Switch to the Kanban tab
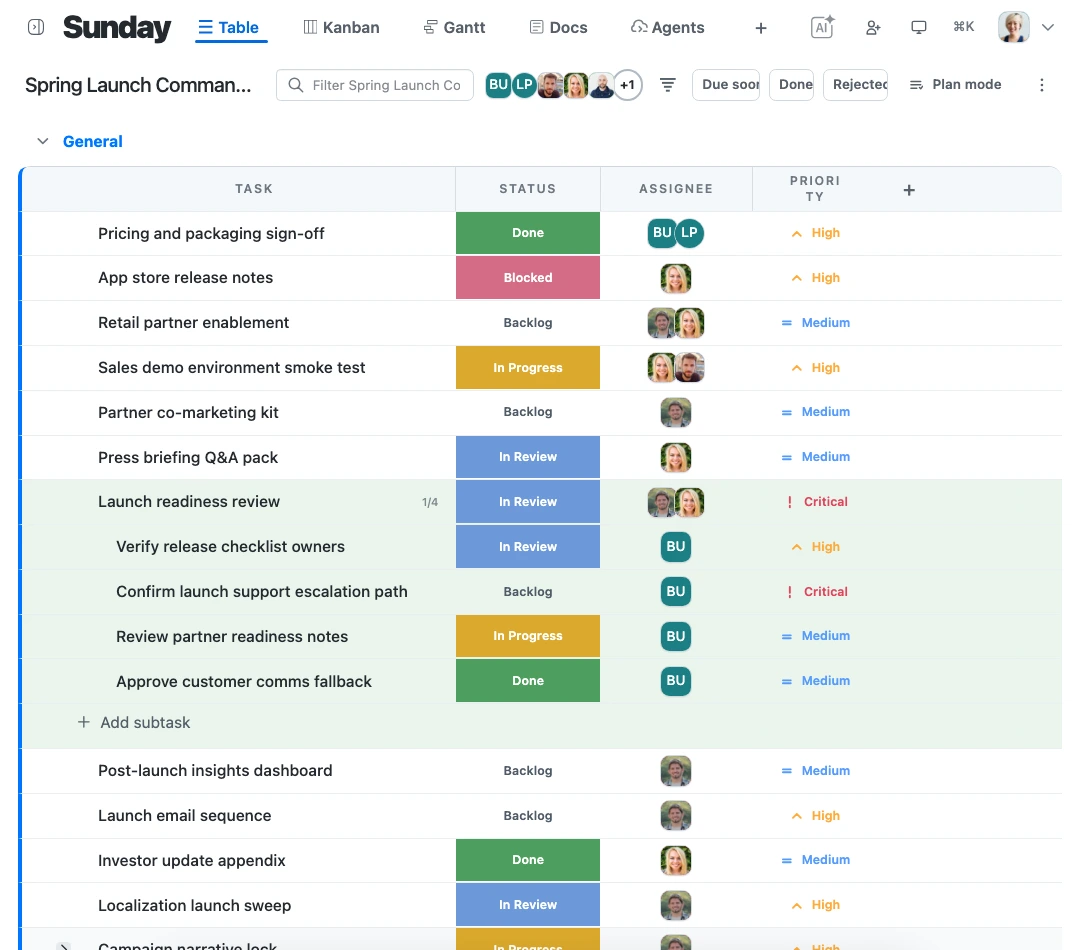The image size is (1080, 950). pyautogui.click(x=342, y=28)
